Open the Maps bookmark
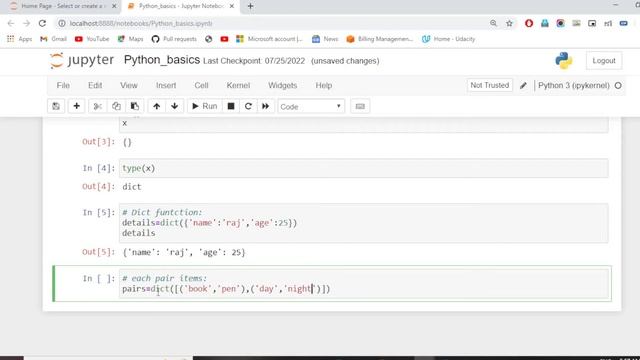The height and width of the screenshot is (360, 640). (130, 39)
